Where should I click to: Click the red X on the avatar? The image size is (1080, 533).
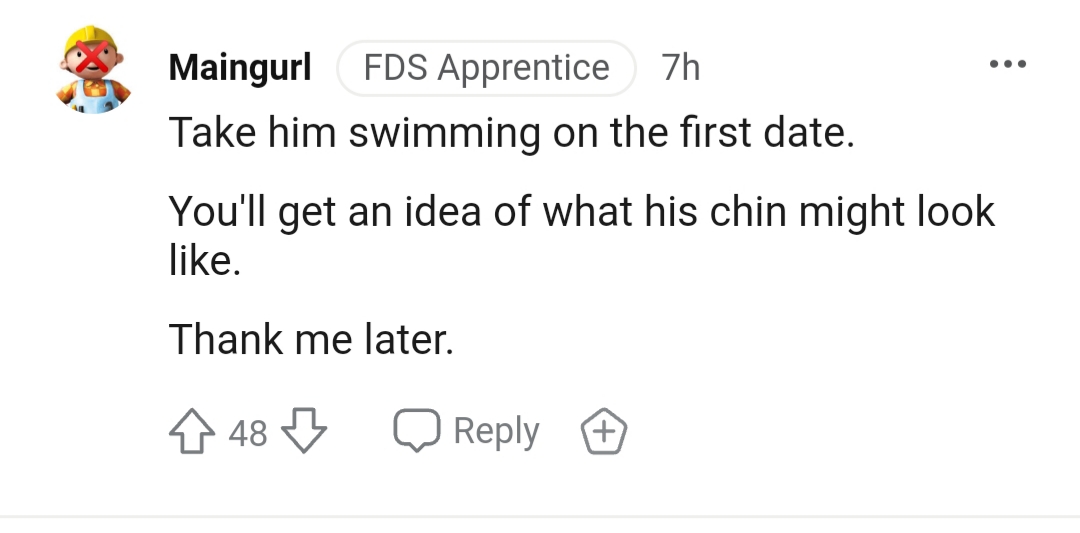[x=92, y=57]
